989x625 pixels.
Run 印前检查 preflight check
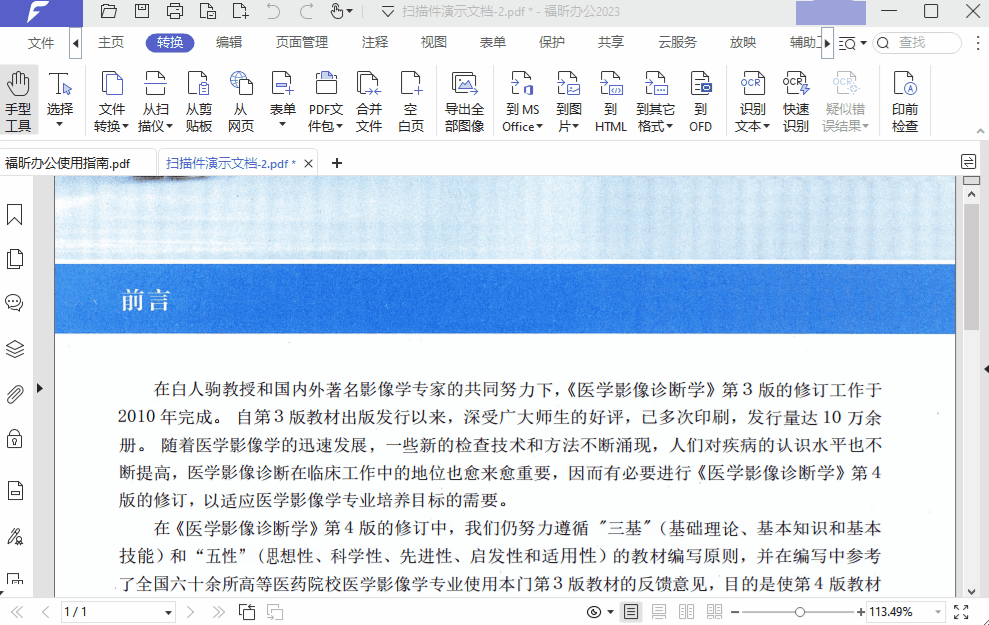point(904,99)
